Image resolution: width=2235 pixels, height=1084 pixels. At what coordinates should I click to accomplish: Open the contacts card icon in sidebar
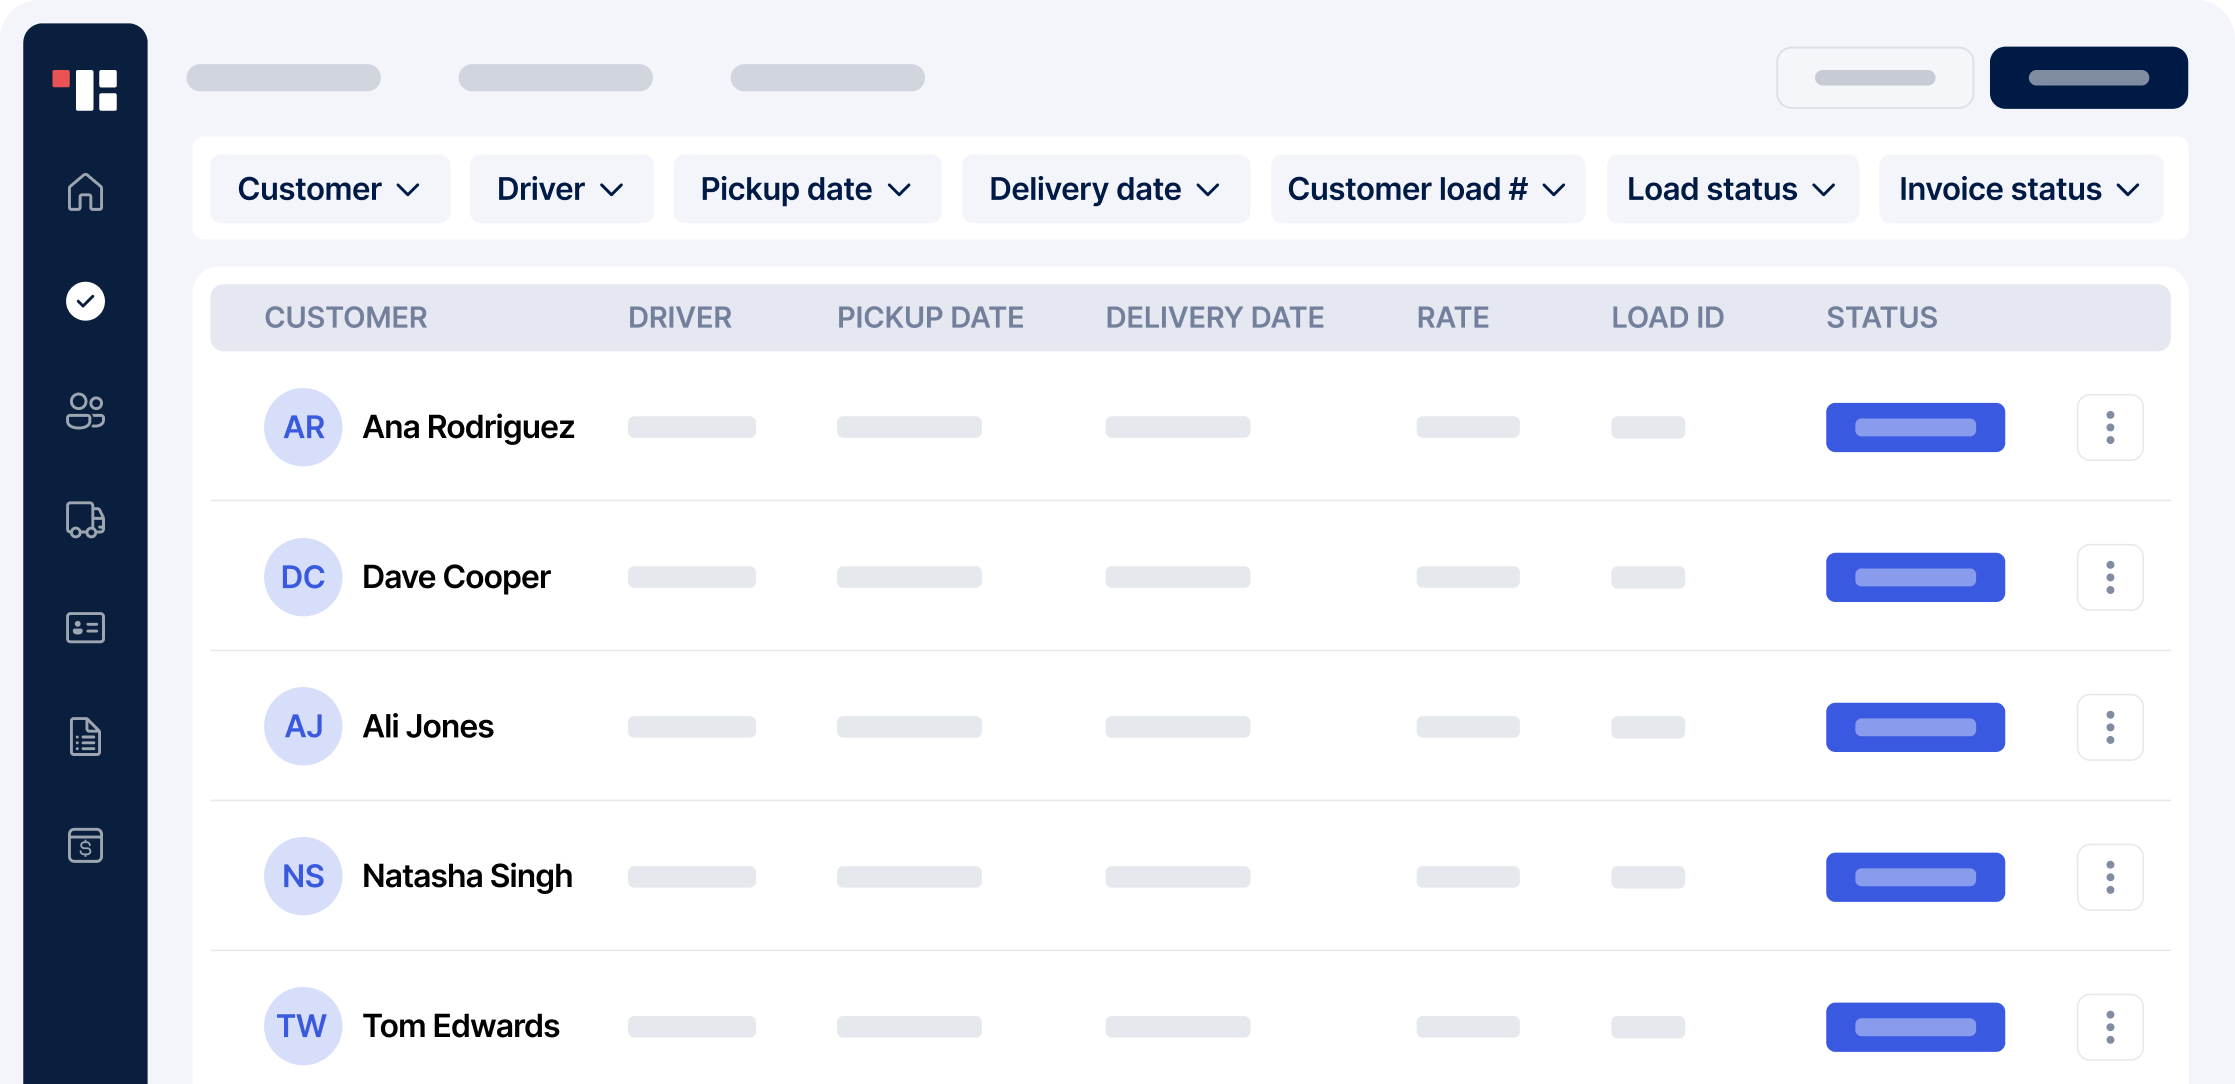pos(85,627)
